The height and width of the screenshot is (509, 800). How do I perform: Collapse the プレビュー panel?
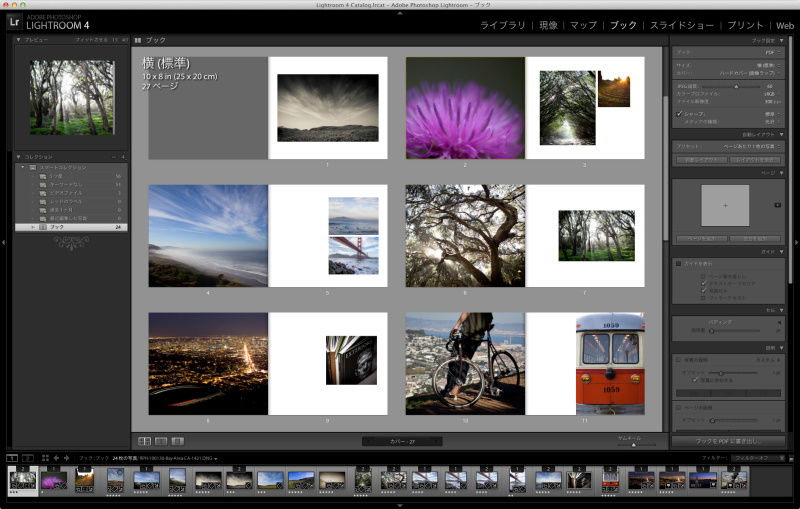[19, 40]
